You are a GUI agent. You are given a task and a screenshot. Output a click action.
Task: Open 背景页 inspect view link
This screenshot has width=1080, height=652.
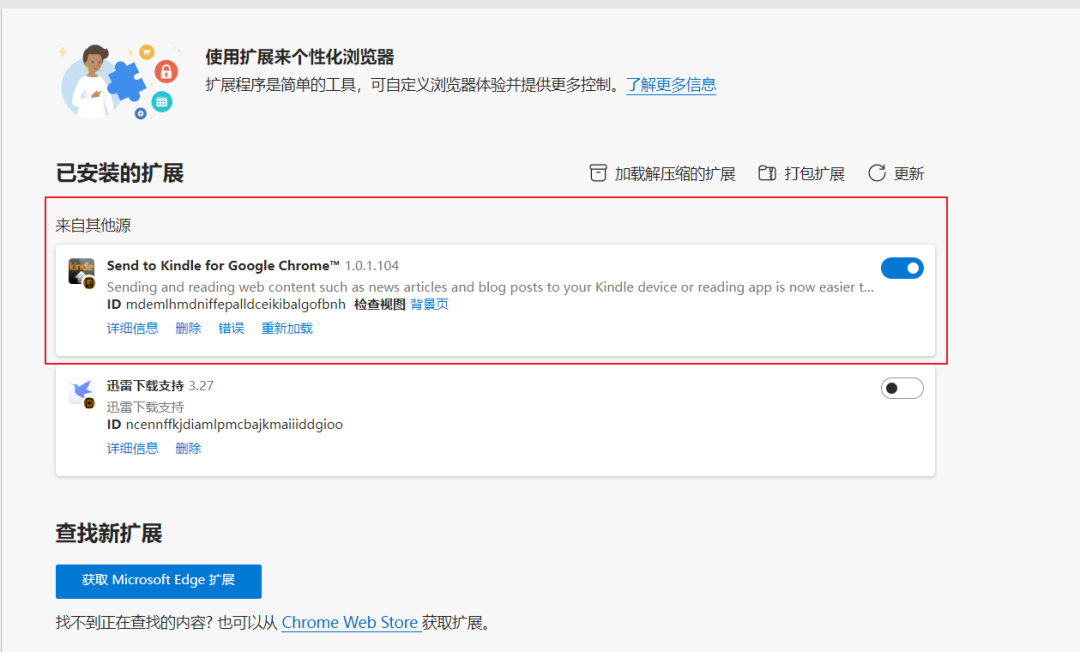point(429,304)
